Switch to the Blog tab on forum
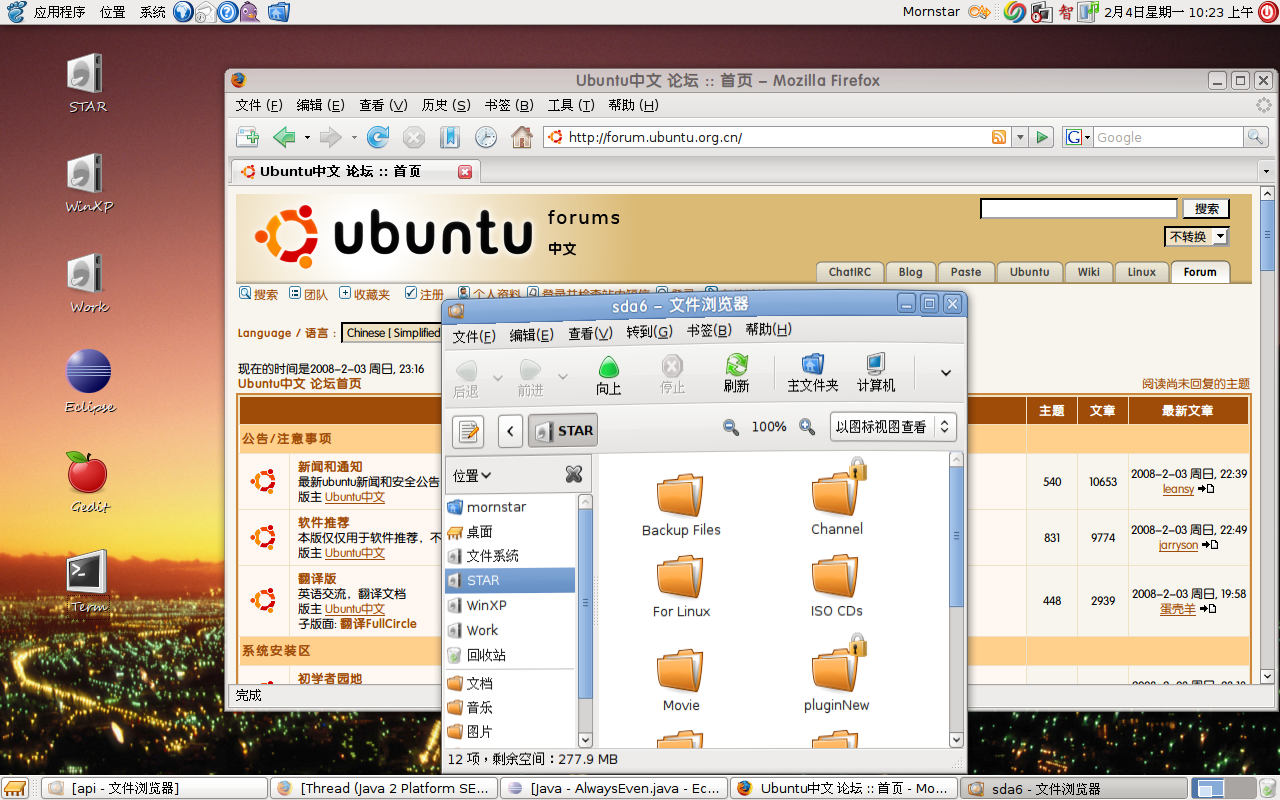The image size is (1280, 800). (910, 272)
